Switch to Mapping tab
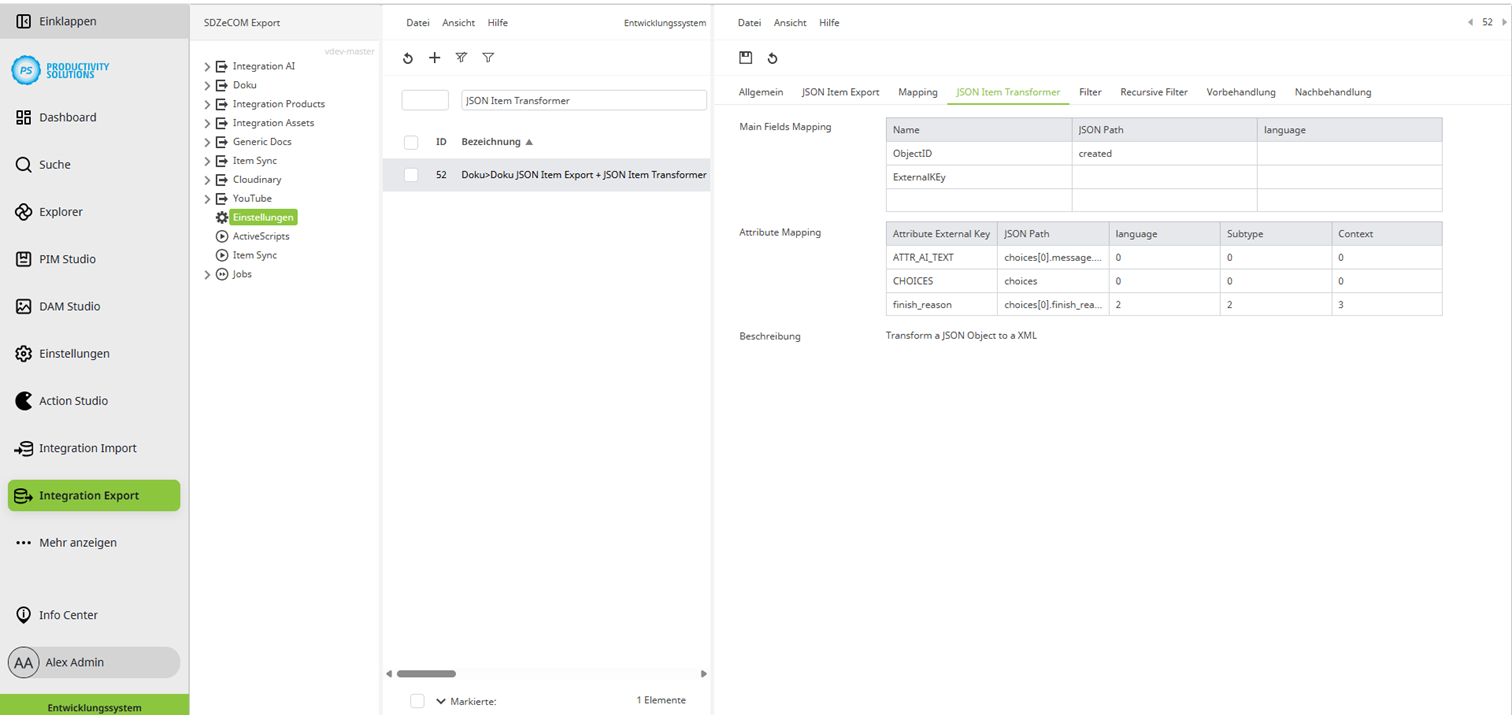This screenshot has width=1512, height=715. click(918, 92)
